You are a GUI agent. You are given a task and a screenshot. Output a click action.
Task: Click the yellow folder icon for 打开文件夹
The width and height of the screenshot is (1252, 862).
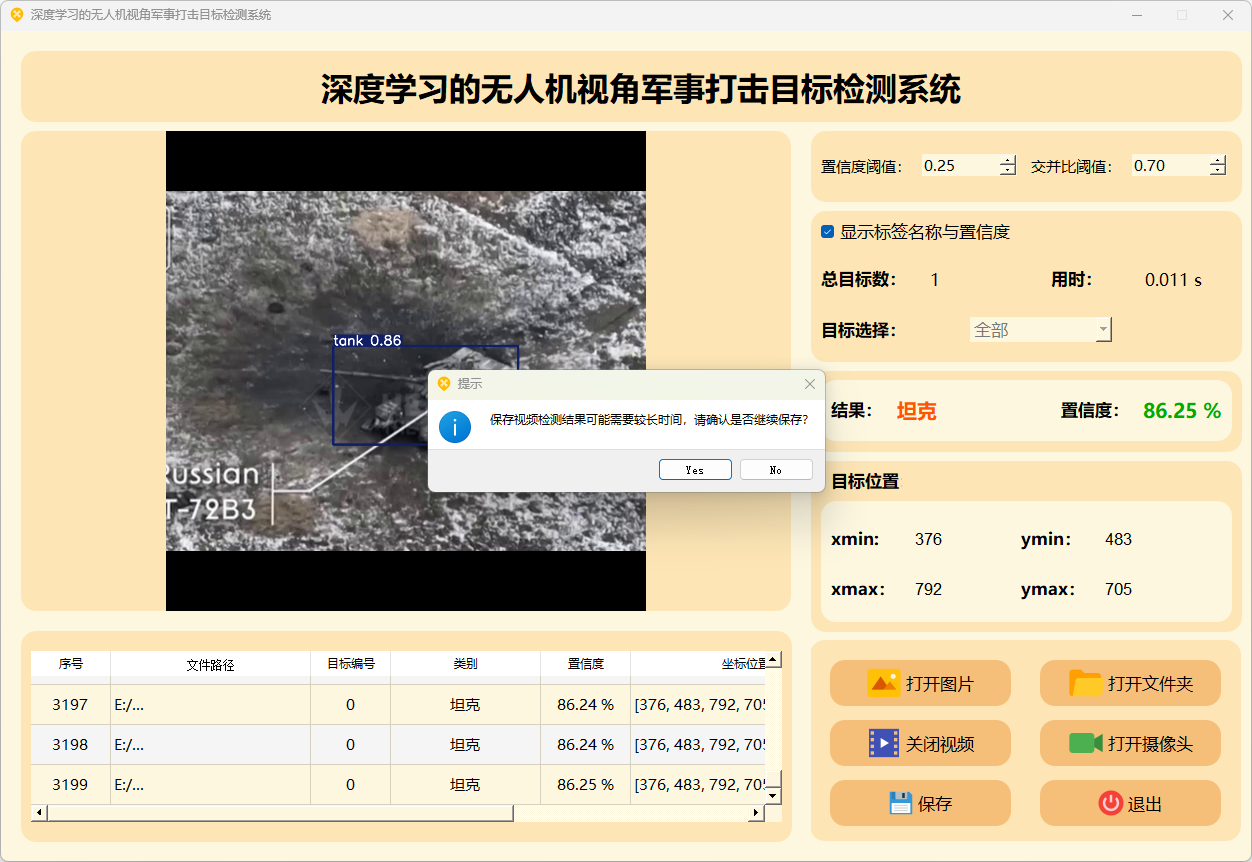(1085, 684)
